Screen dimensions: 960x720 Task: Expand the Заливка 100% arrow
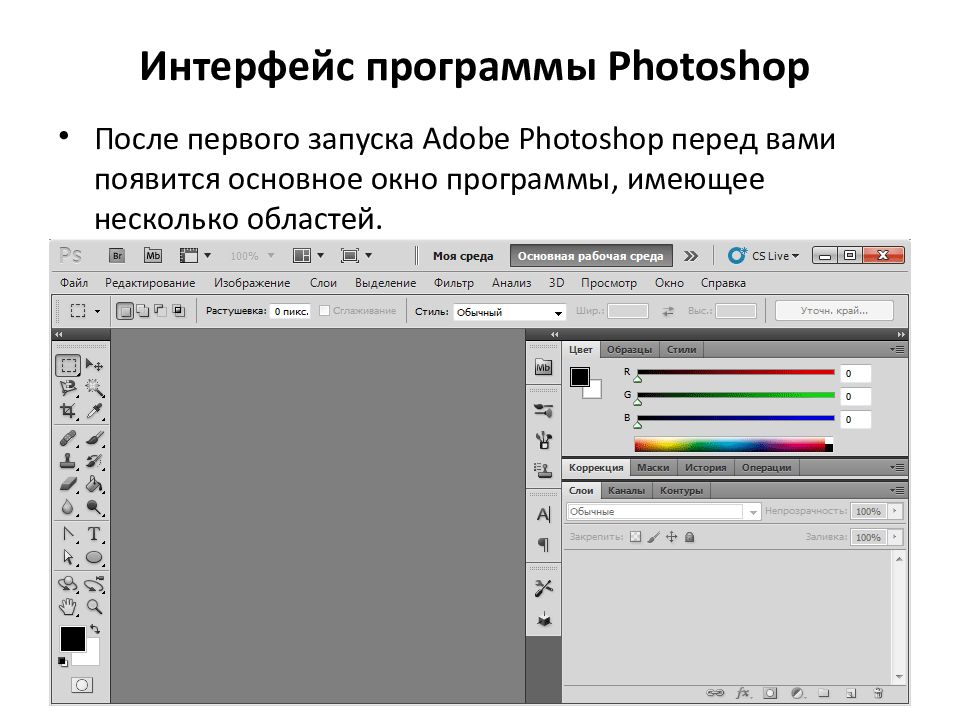point(895,537)
